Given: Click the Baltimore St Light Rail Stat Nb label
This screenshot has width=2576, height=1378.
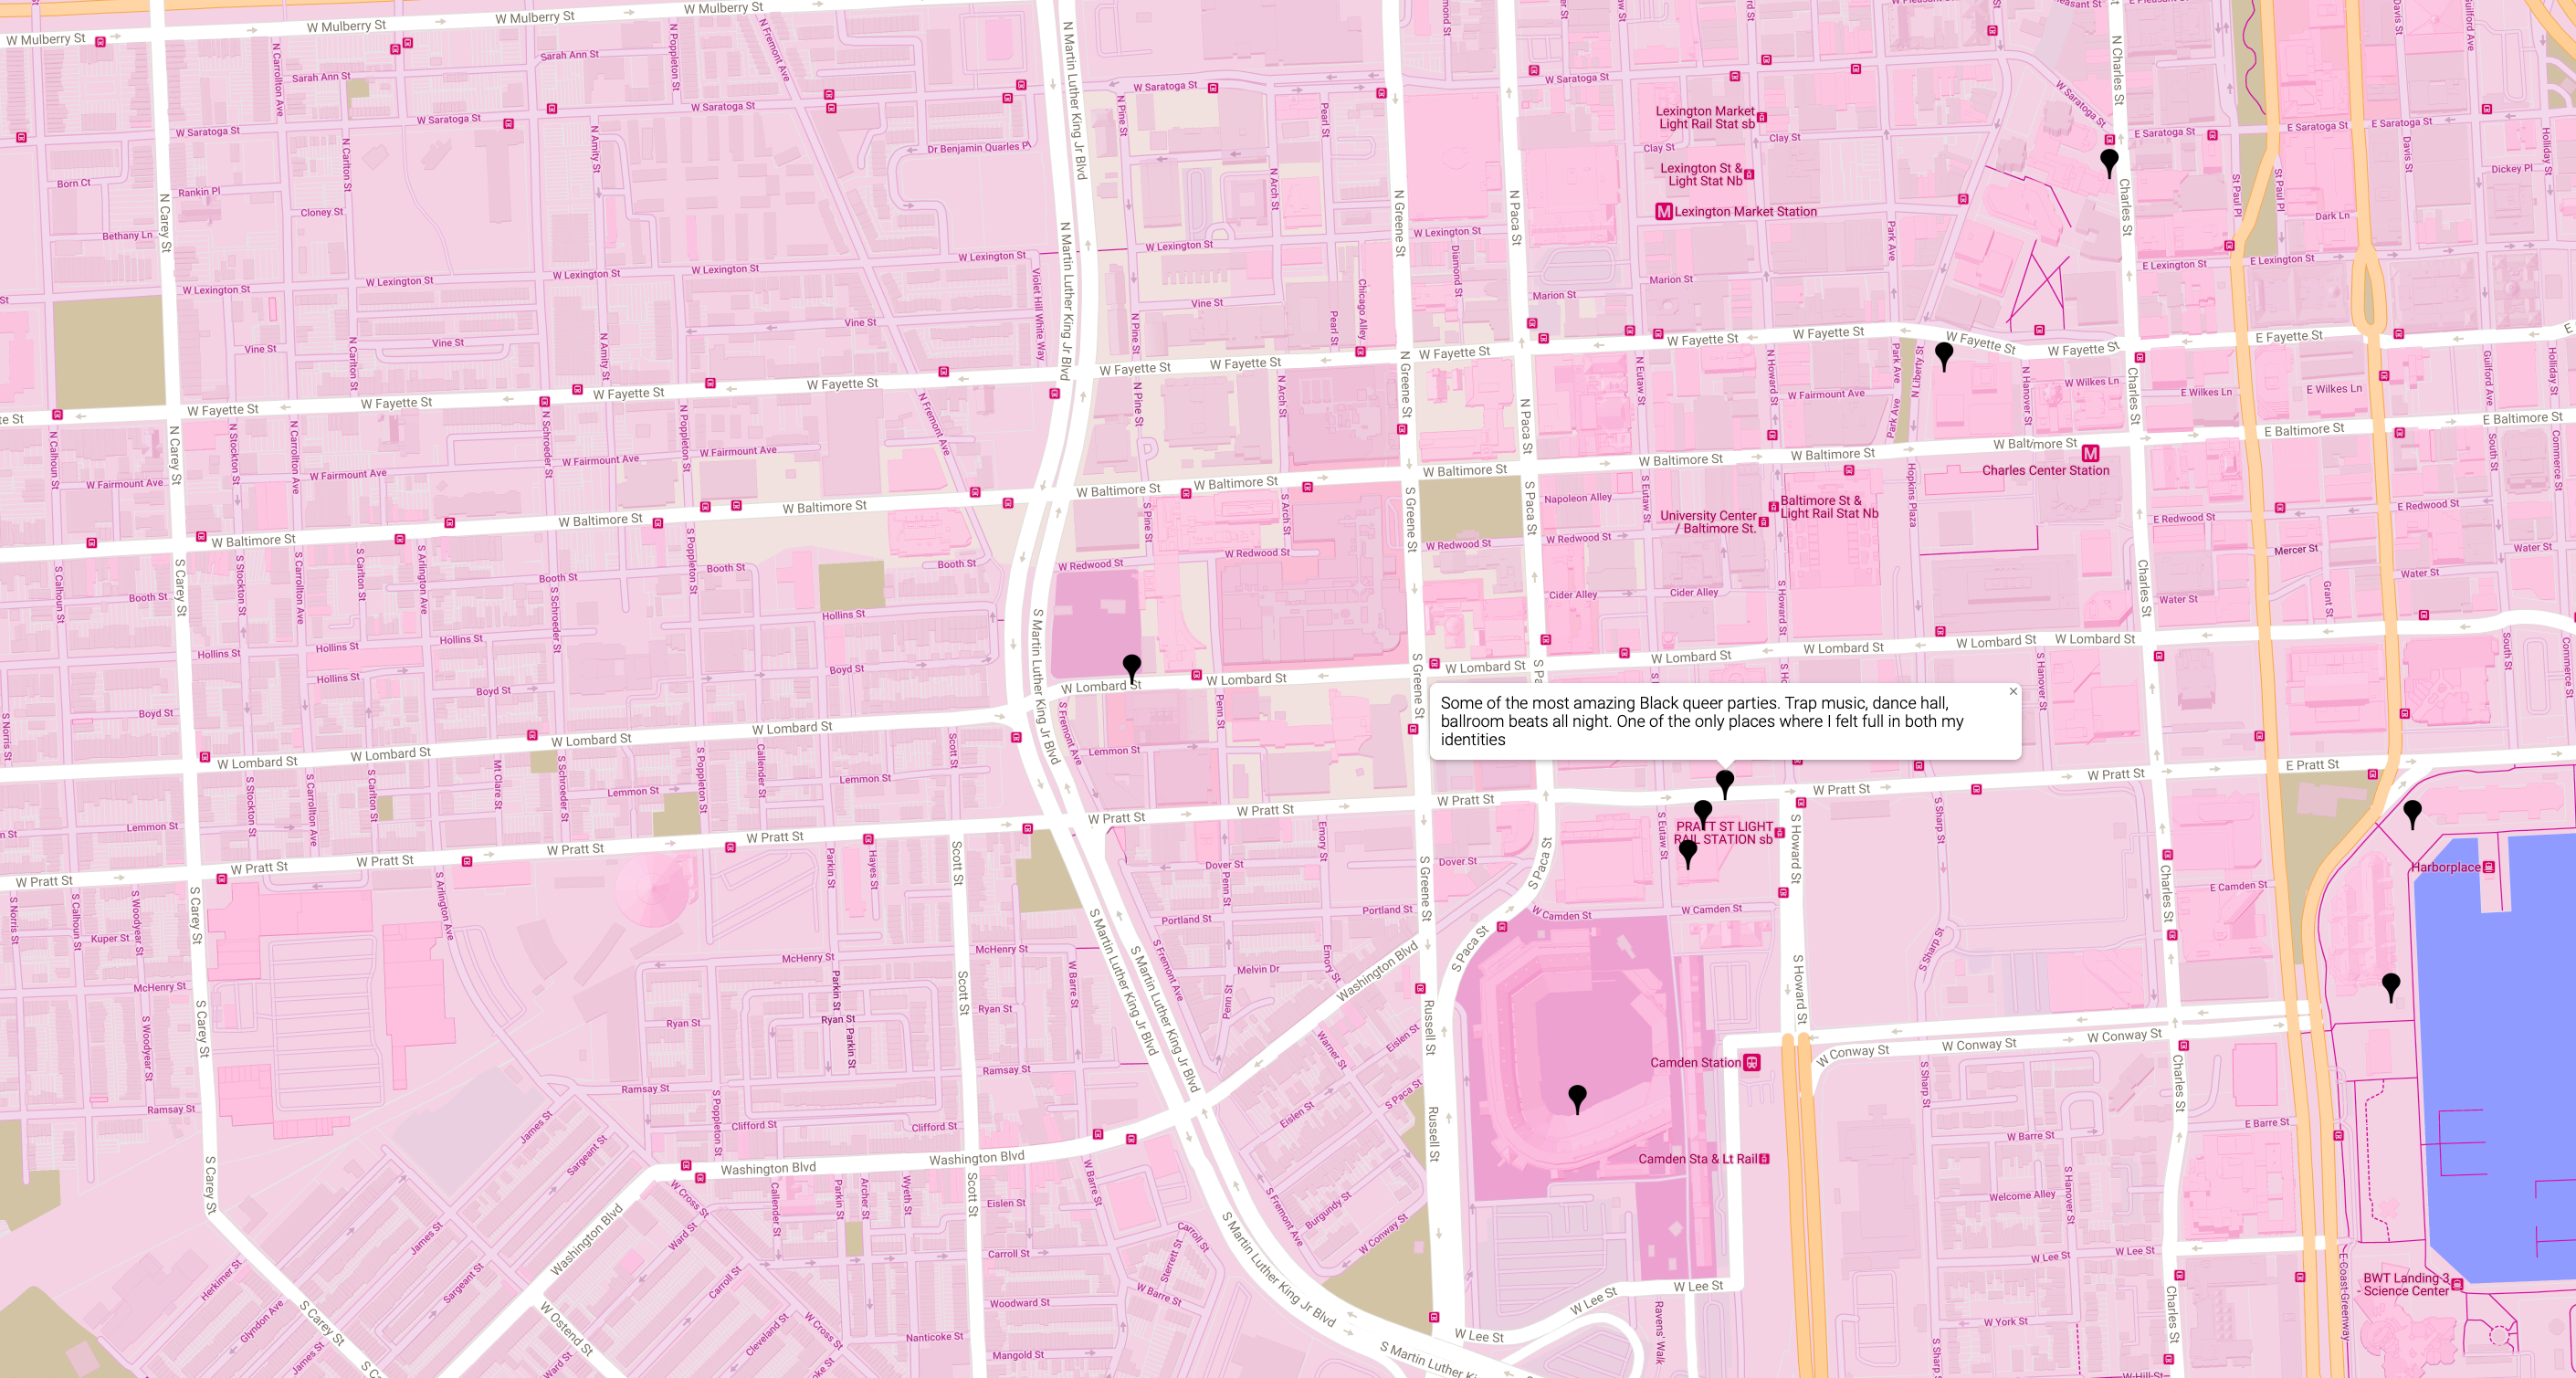Looking at the screenshot, I should [1828, 507].
